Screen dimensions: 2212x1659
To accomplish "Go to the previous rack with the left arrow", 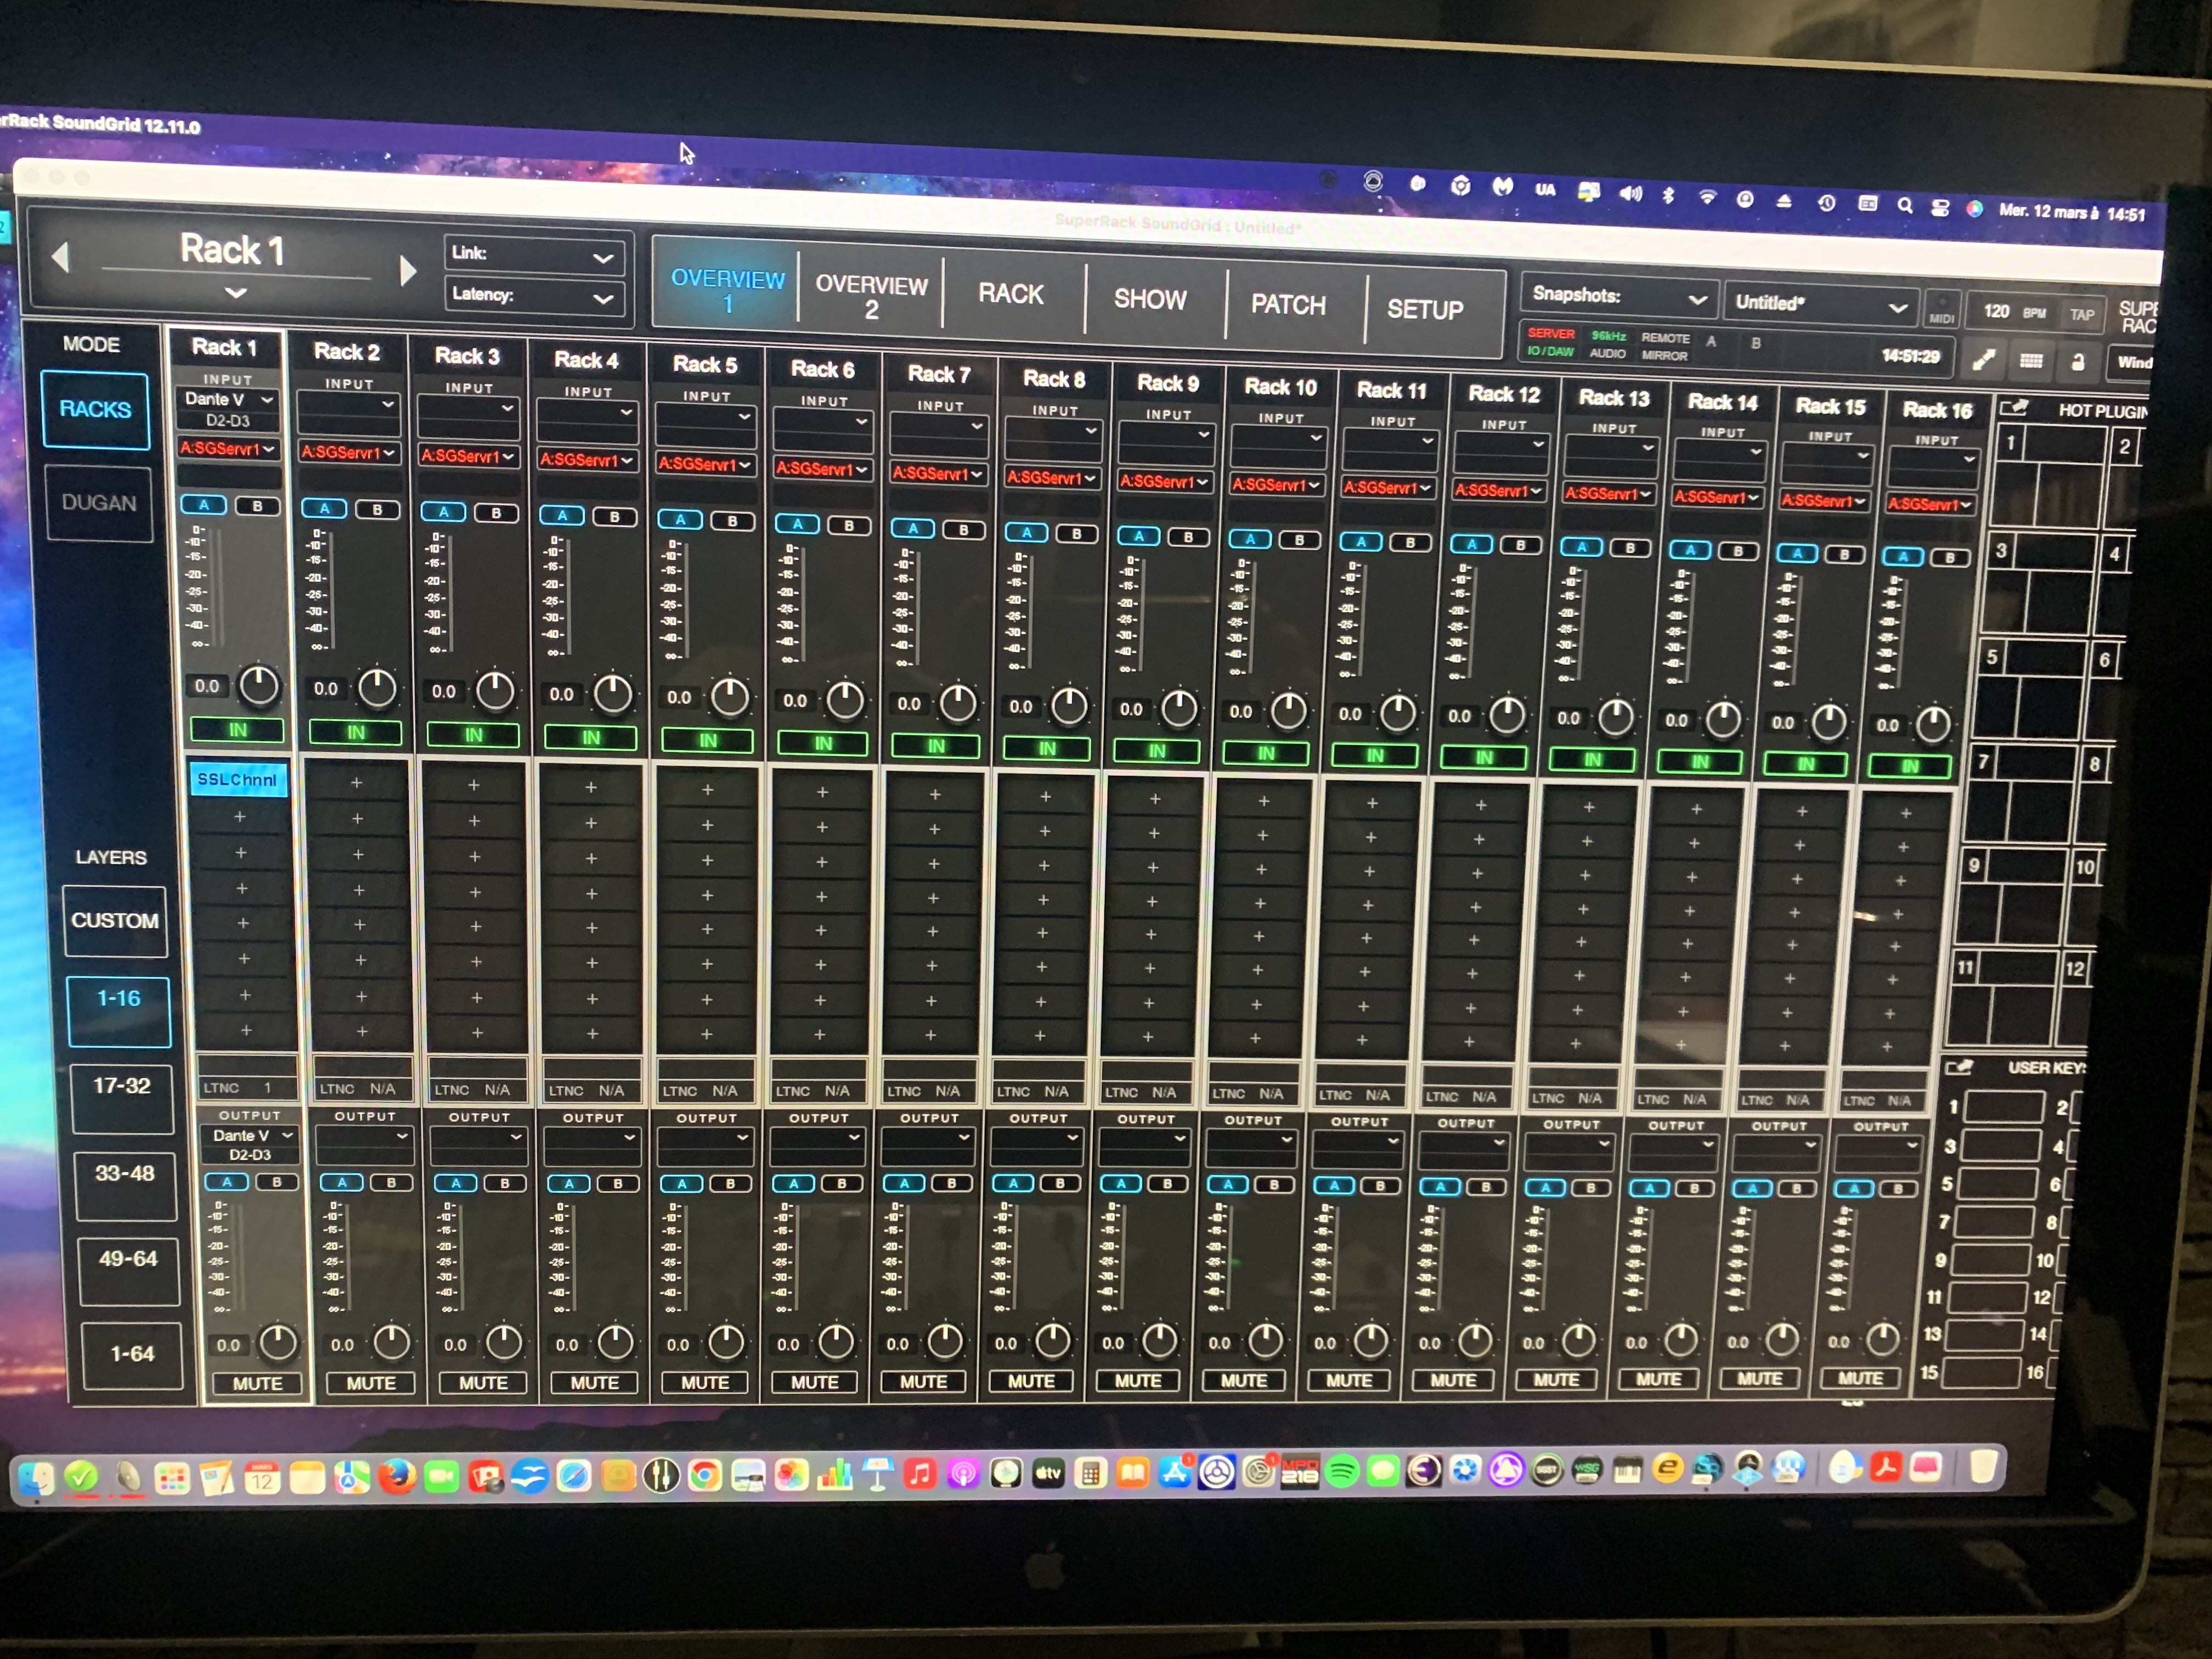I will (61, 257).
